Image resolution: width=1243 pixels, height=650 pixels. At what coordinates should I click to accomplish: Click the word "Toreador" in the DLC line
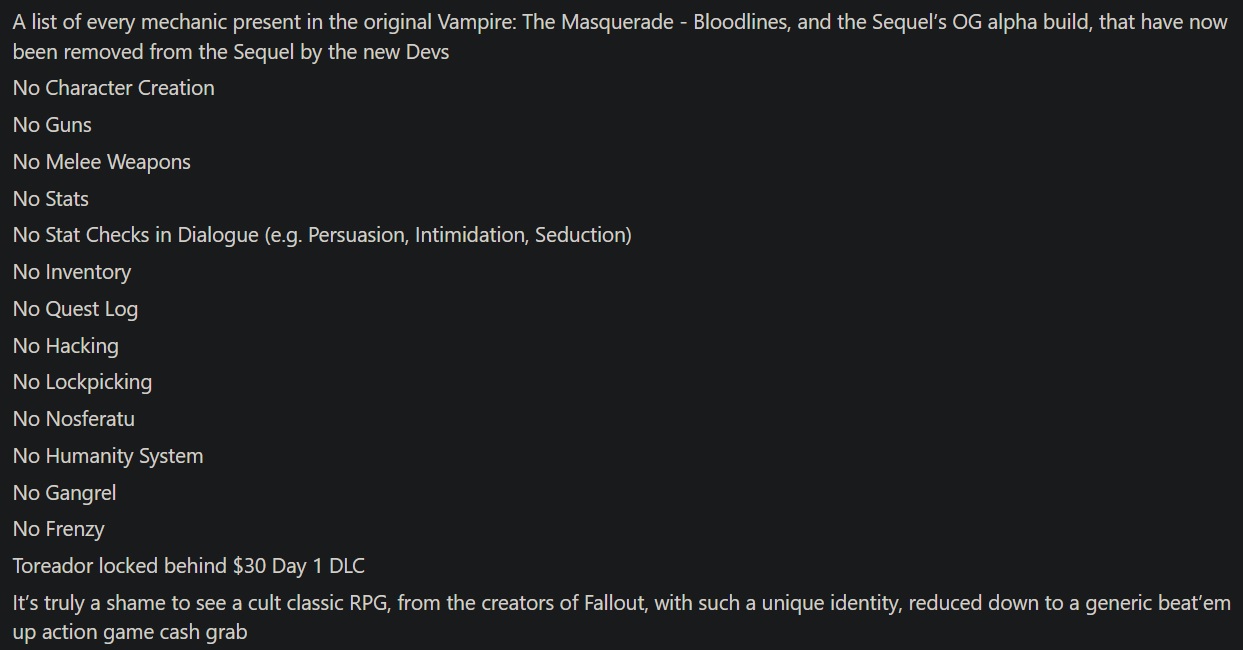tap(55, 566)
